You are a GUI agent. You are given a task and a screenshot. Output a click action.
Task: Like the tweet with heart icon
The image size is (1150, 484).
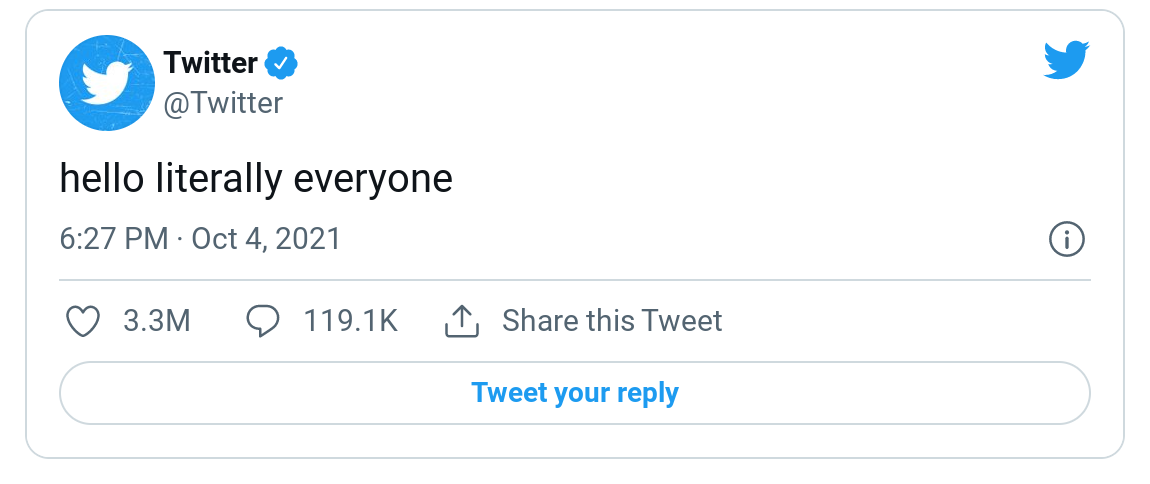83,321
